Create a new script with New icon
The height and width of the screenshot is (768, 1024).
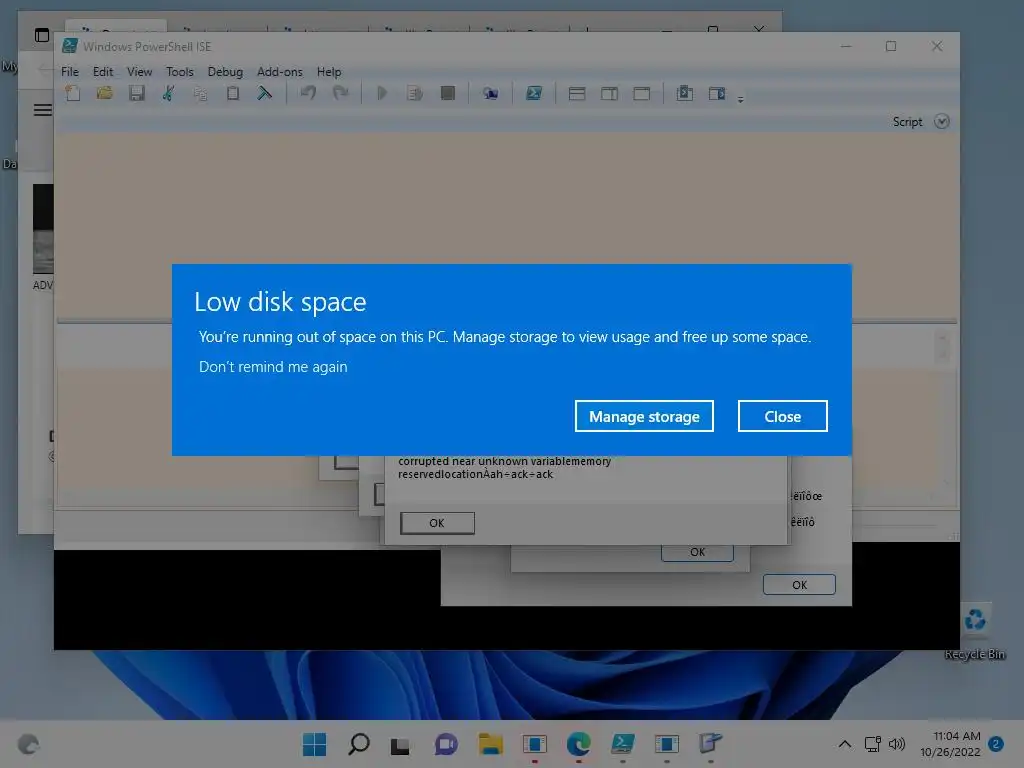pyautogui.click(x=73, y=93)
